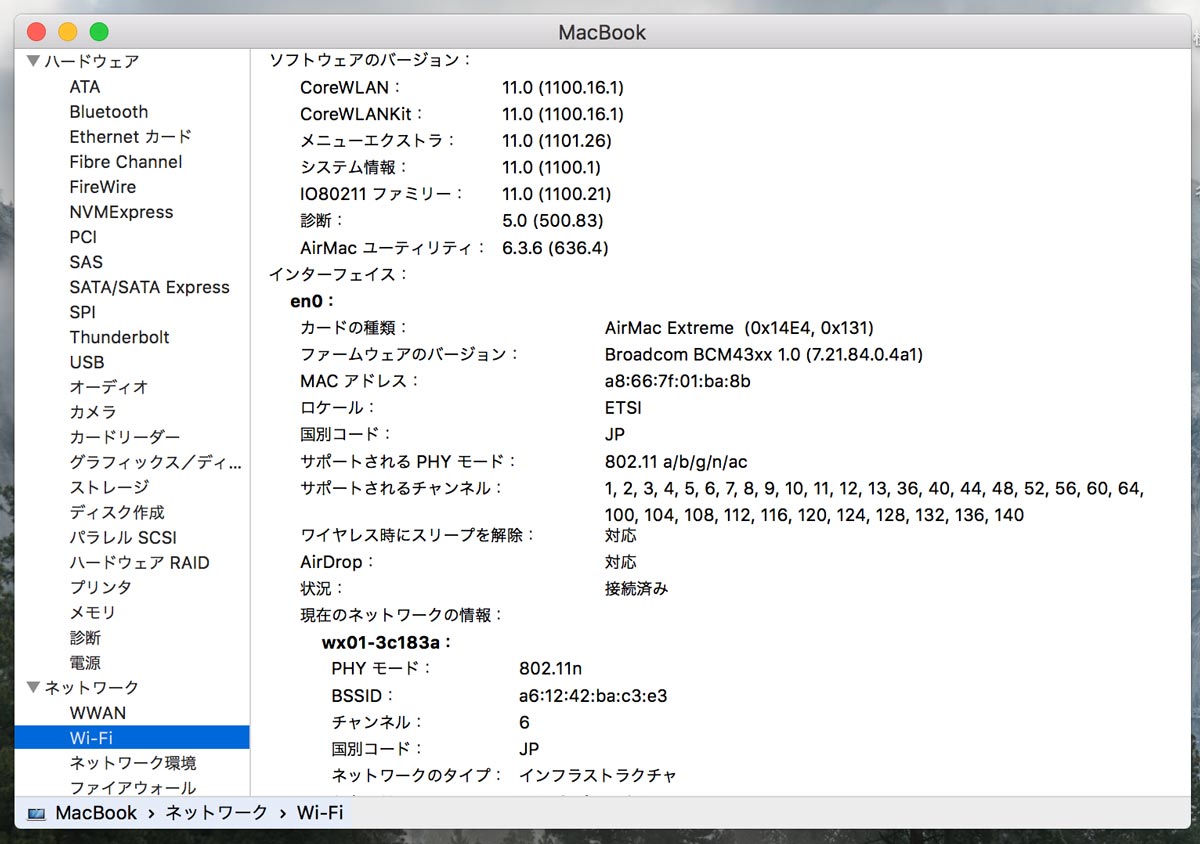Select SPI in the sidebar
This screenshot has width=1200, height=844.
83,312
